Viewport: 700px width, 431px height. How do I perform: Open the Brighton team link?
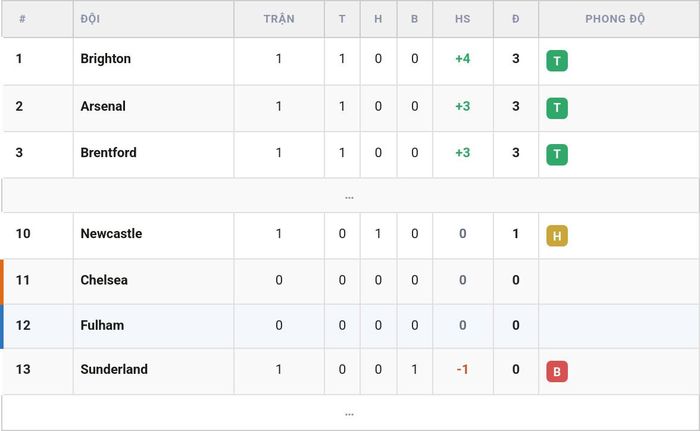pyautogui.click(x=105, y=59)
